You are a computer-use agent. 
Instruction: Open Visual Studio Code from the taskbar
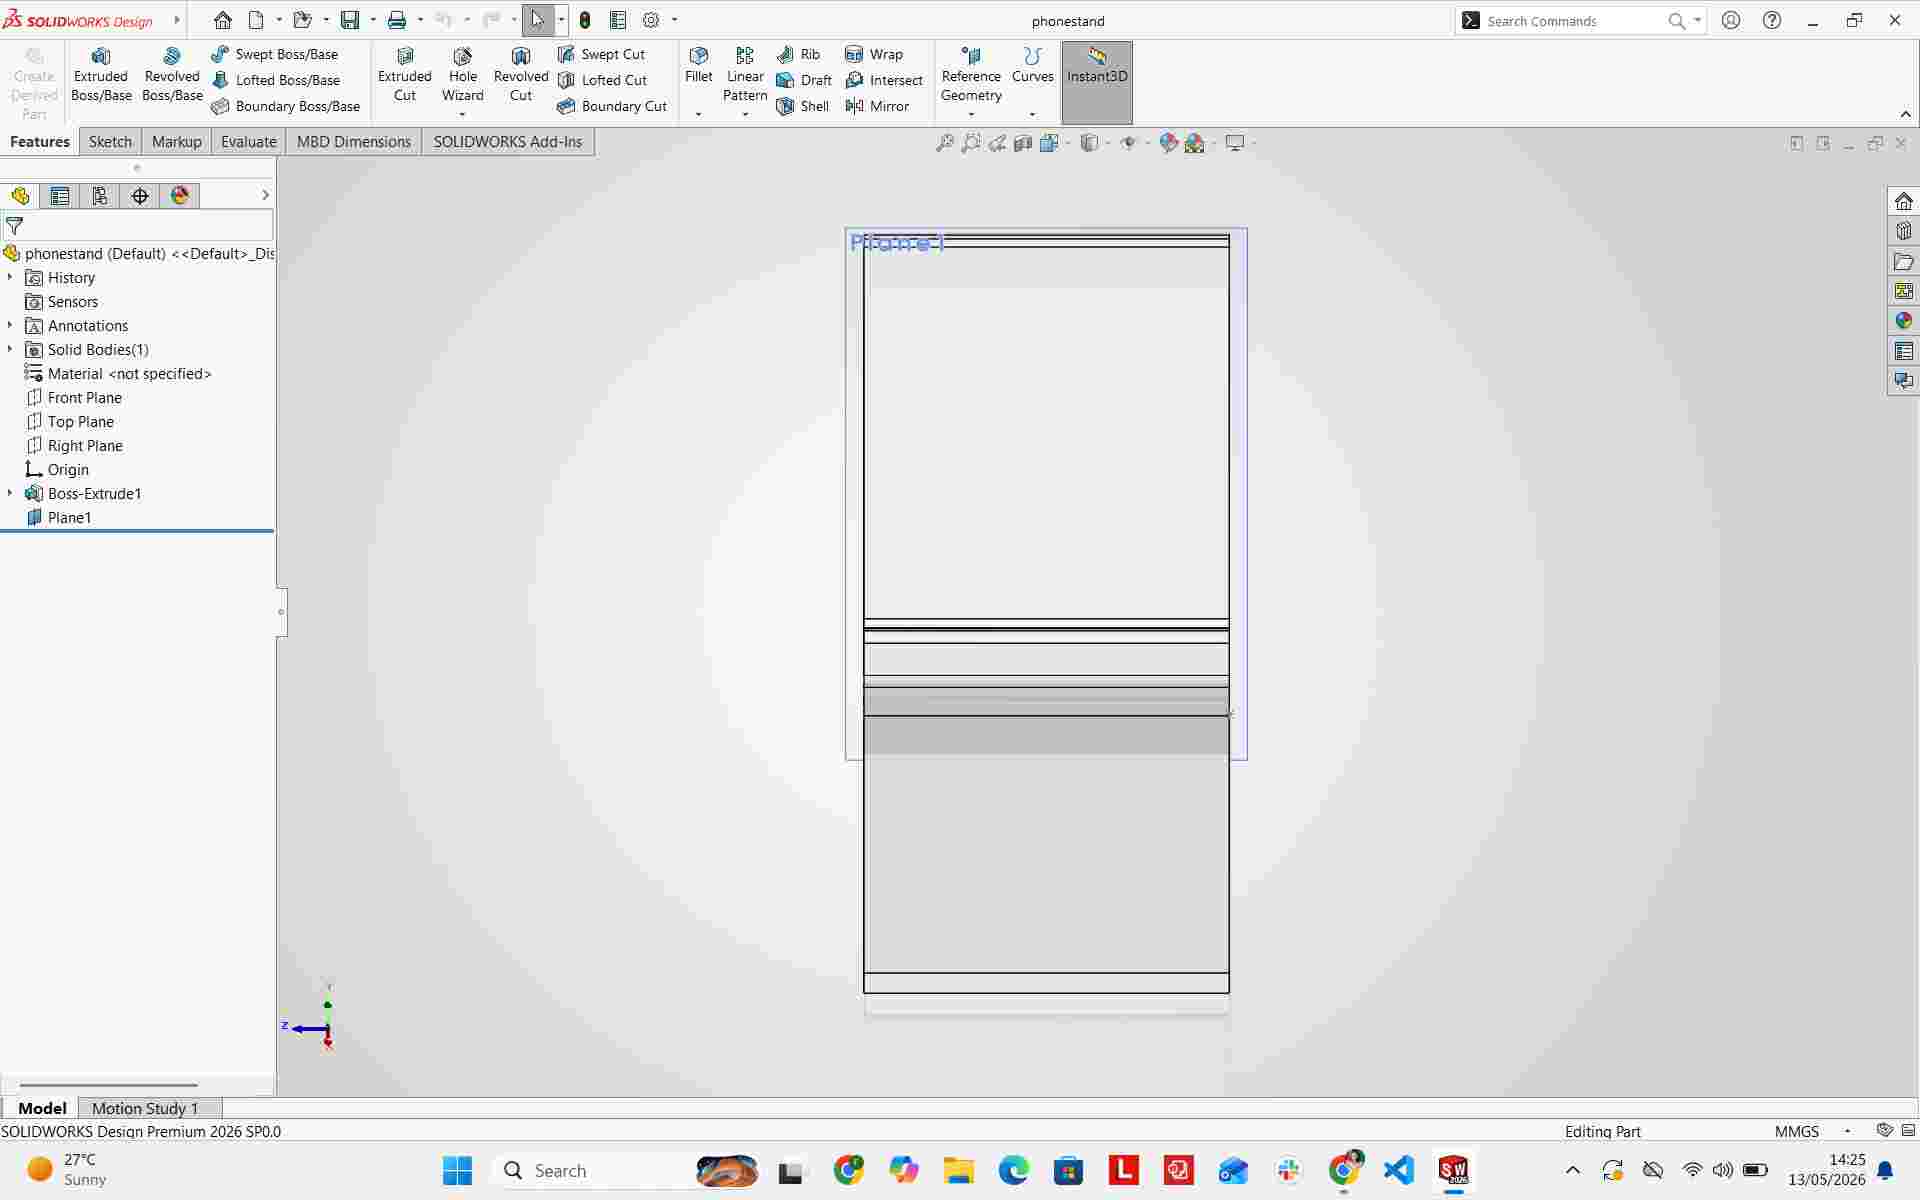coord(1399,1170)
